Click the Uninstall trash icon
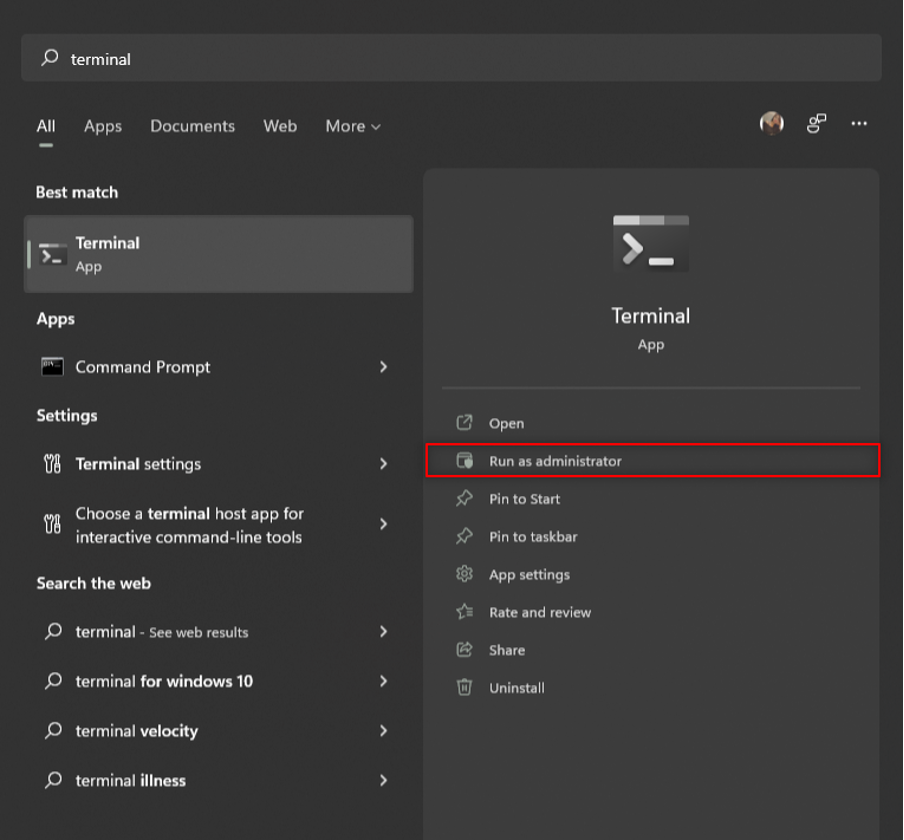Viewport: 904px width, 840px height. 464,687
